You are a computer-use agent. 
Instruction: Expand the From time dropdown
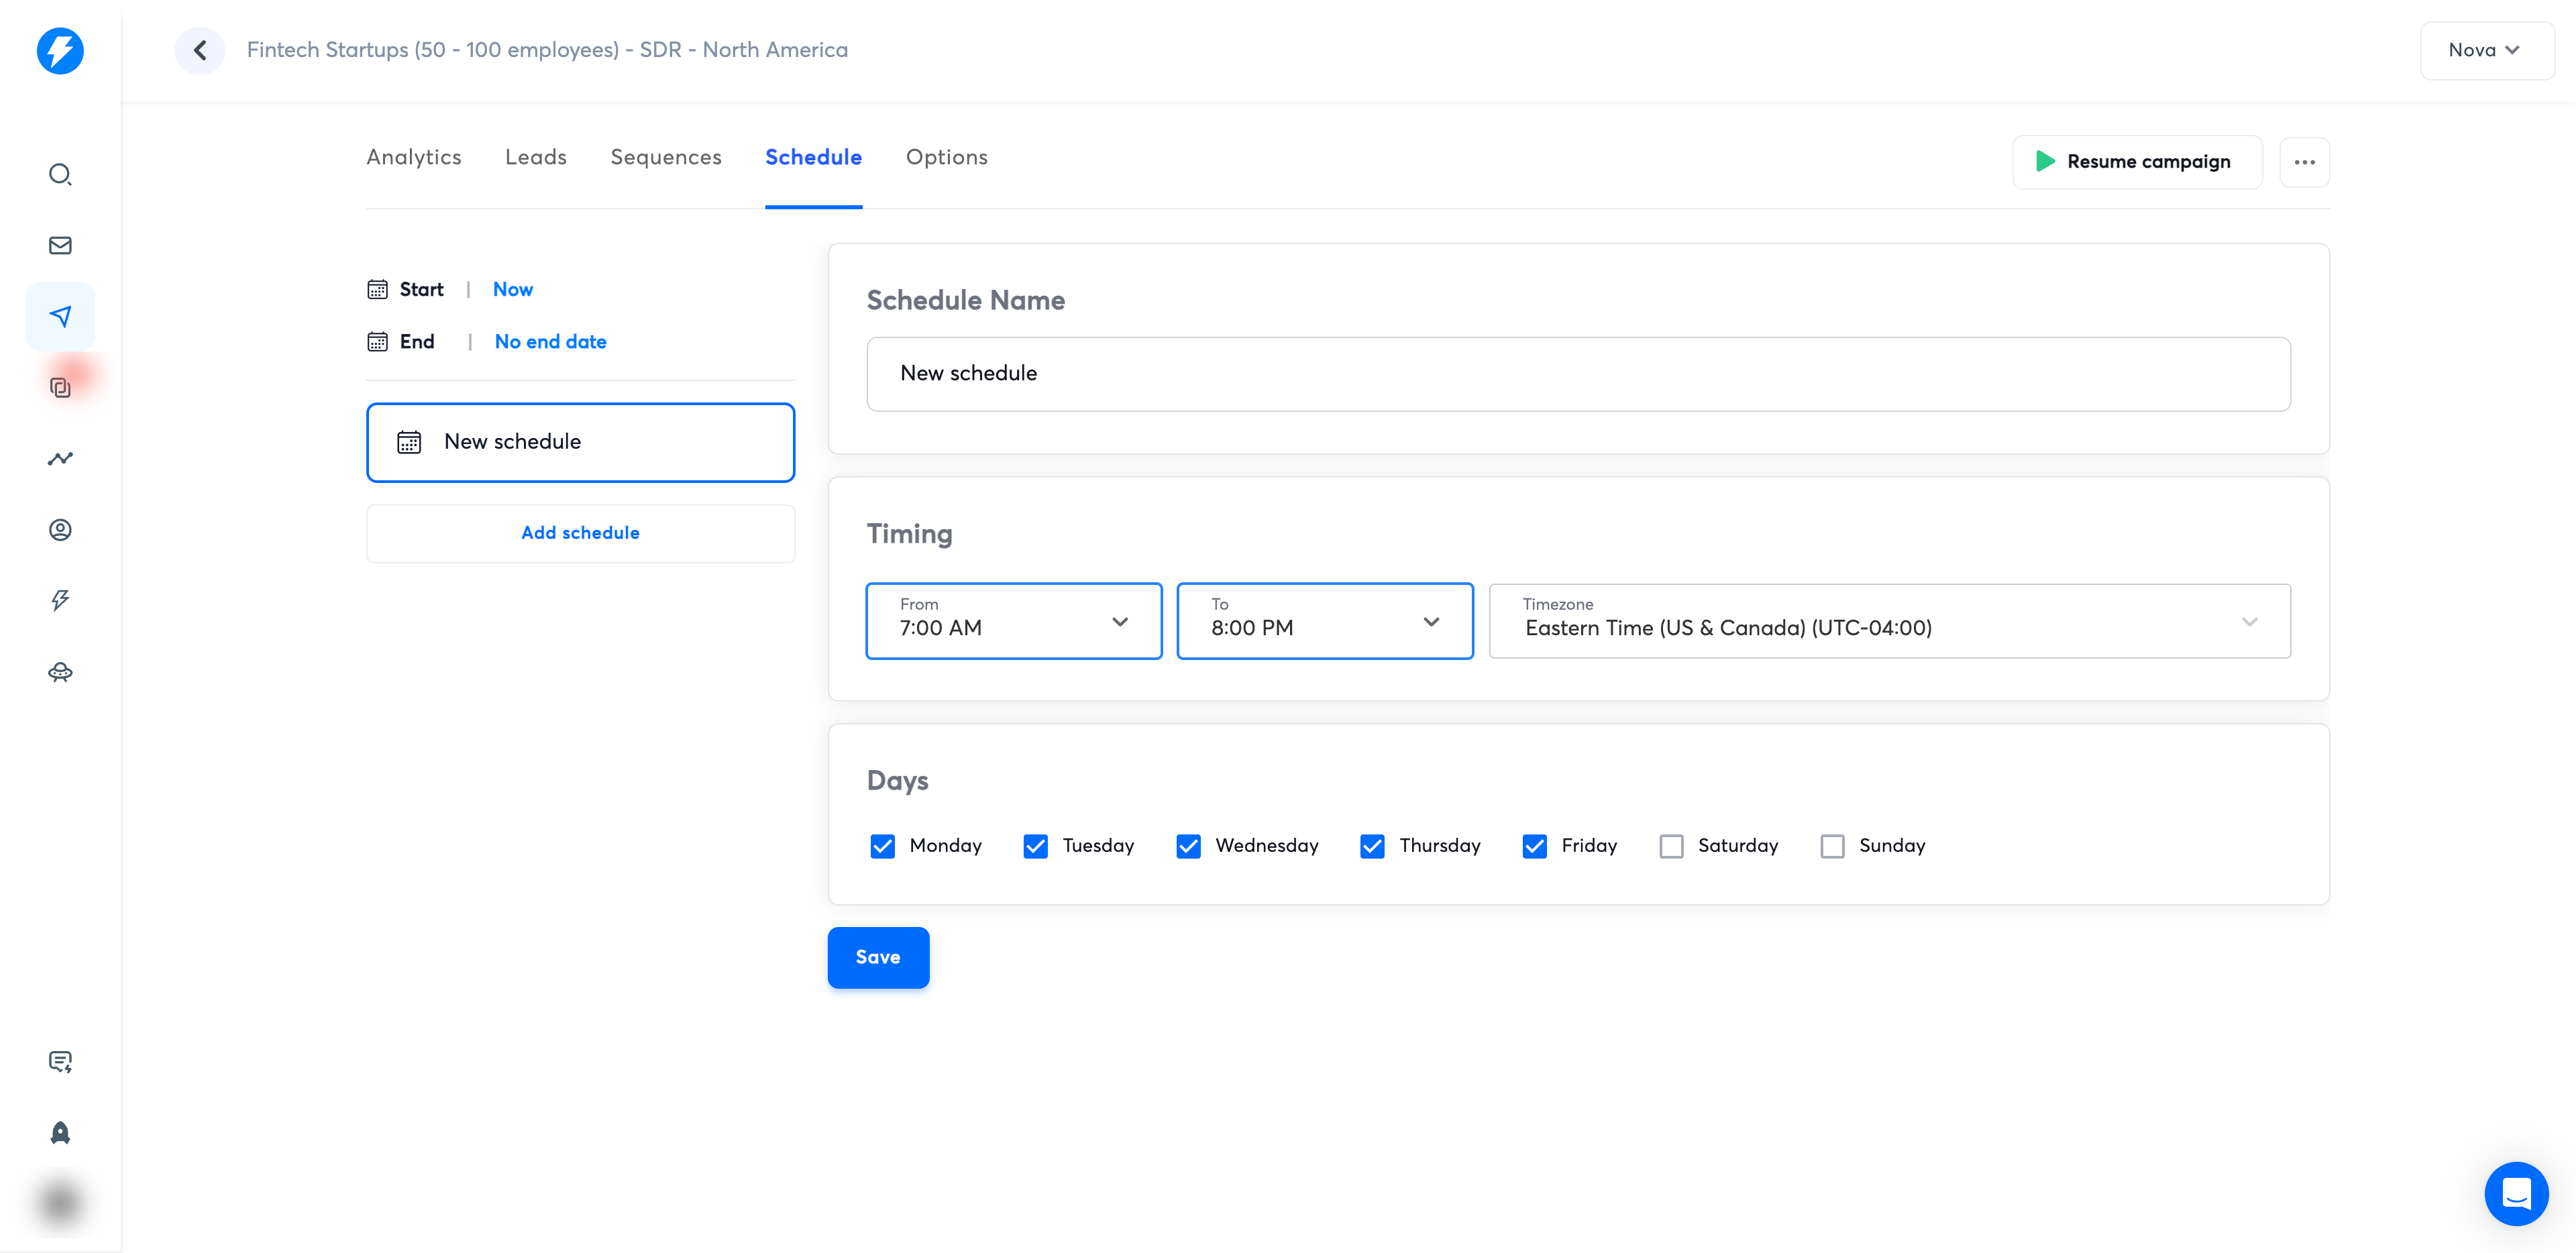pos(1013,621)
